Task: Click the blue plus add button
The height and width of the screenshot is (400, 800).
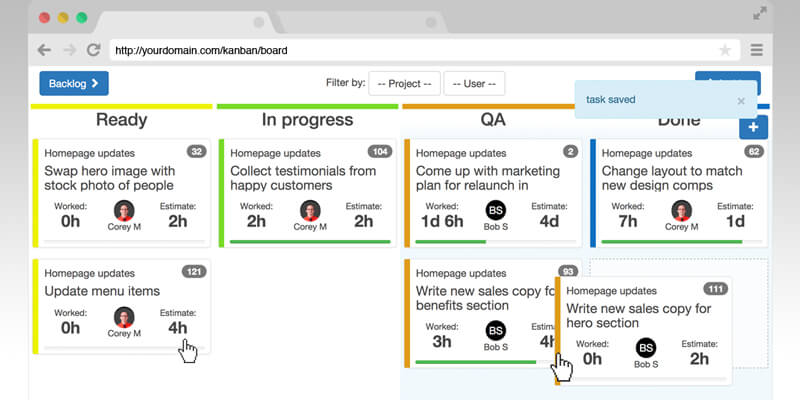Action: click(753, 127)
